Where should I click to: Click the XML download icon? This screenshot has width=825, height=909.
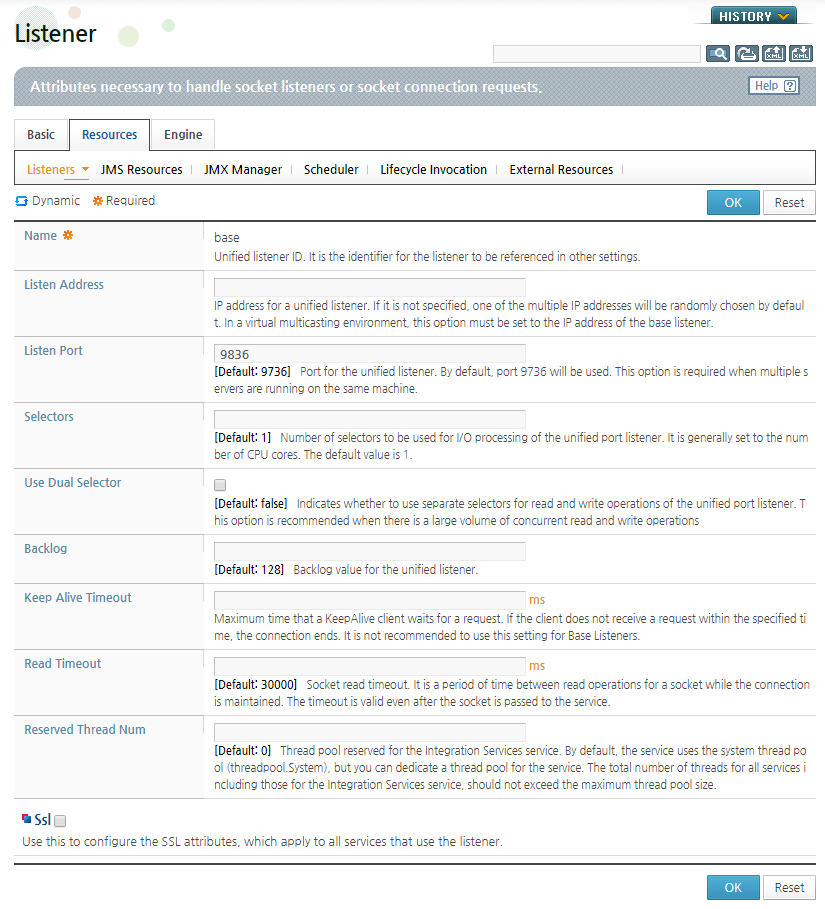[x=801, y=54]
